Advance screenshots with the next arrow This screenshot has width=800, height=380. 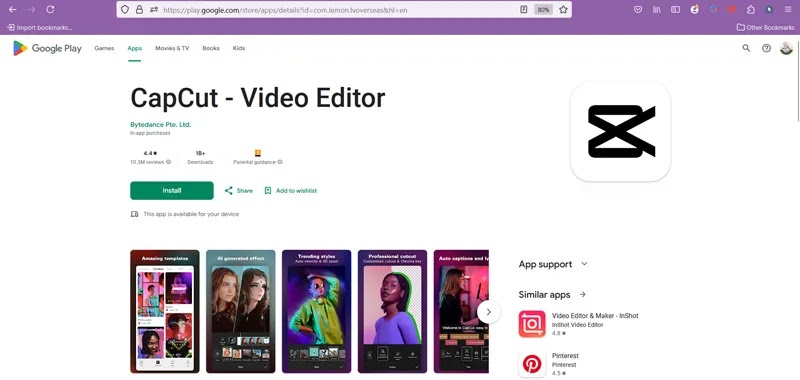489,312
